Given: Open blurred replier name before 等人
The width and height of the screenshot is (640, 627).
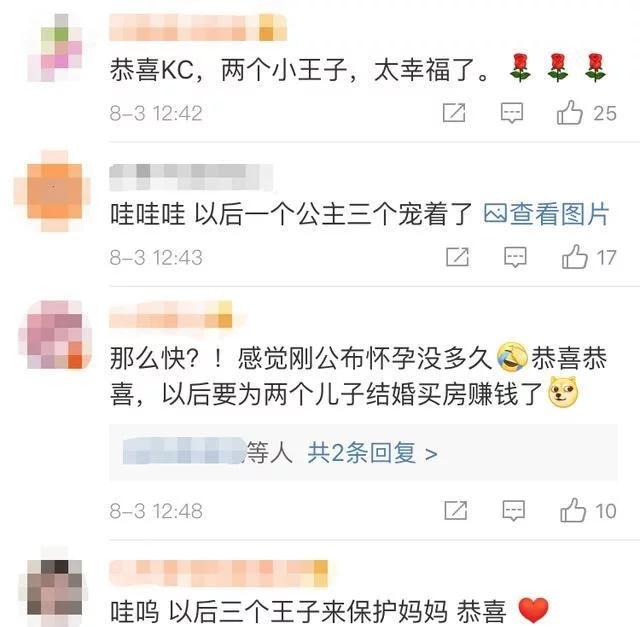Looking at the screenshot, I should point(184,451).
